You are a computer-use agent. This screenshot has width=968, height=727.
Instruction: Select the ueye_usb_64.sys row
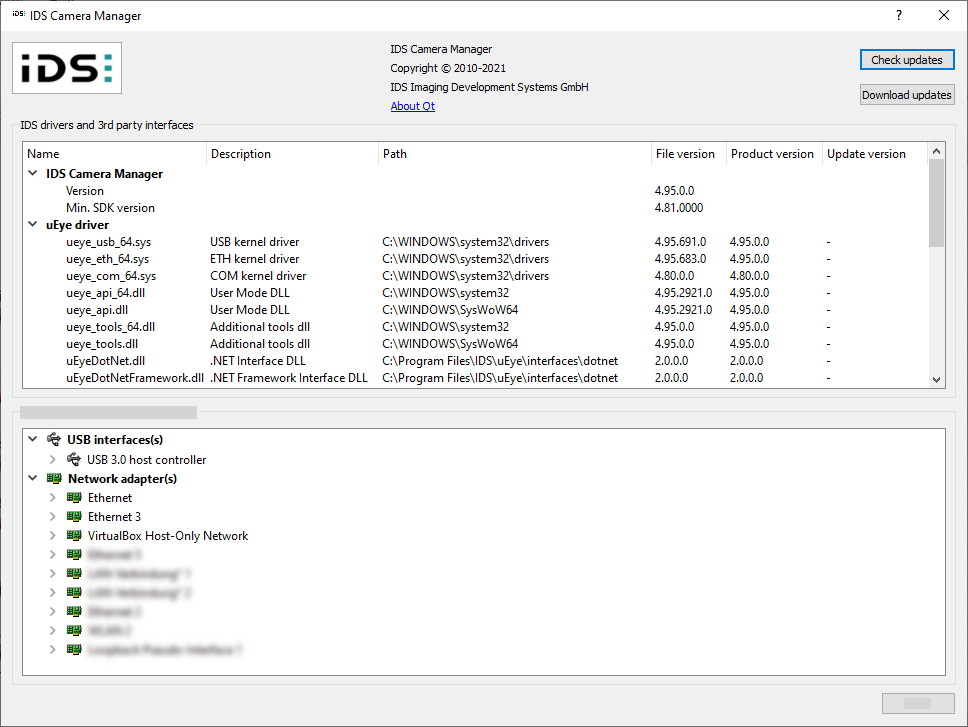475,242
